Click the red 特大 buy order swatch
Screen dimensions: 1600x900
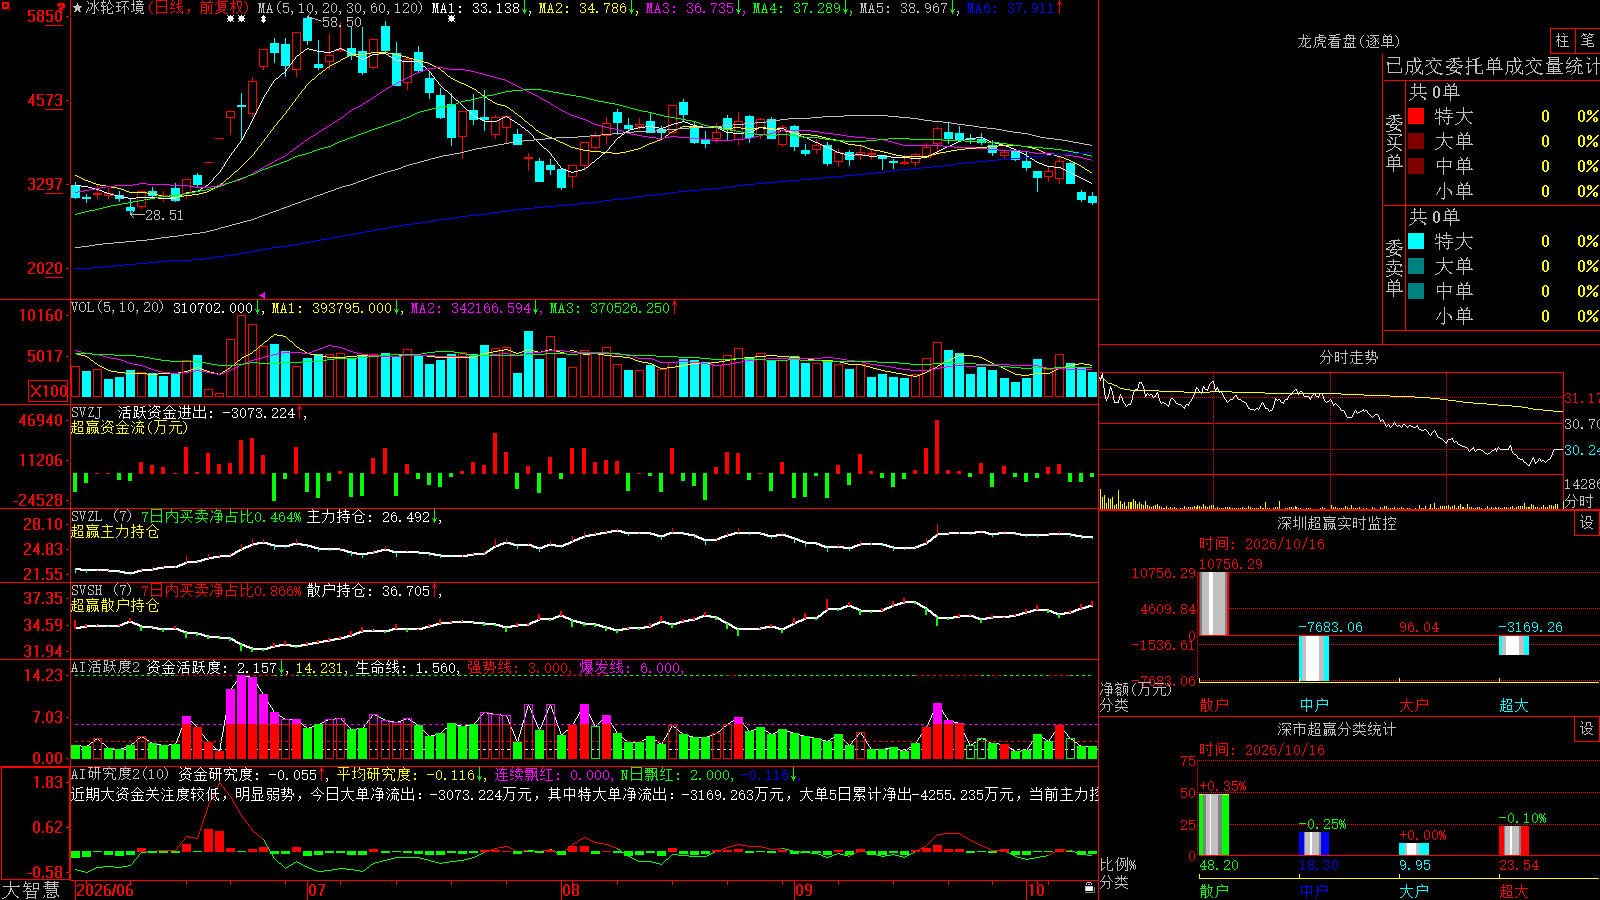tap(1416, 116)
